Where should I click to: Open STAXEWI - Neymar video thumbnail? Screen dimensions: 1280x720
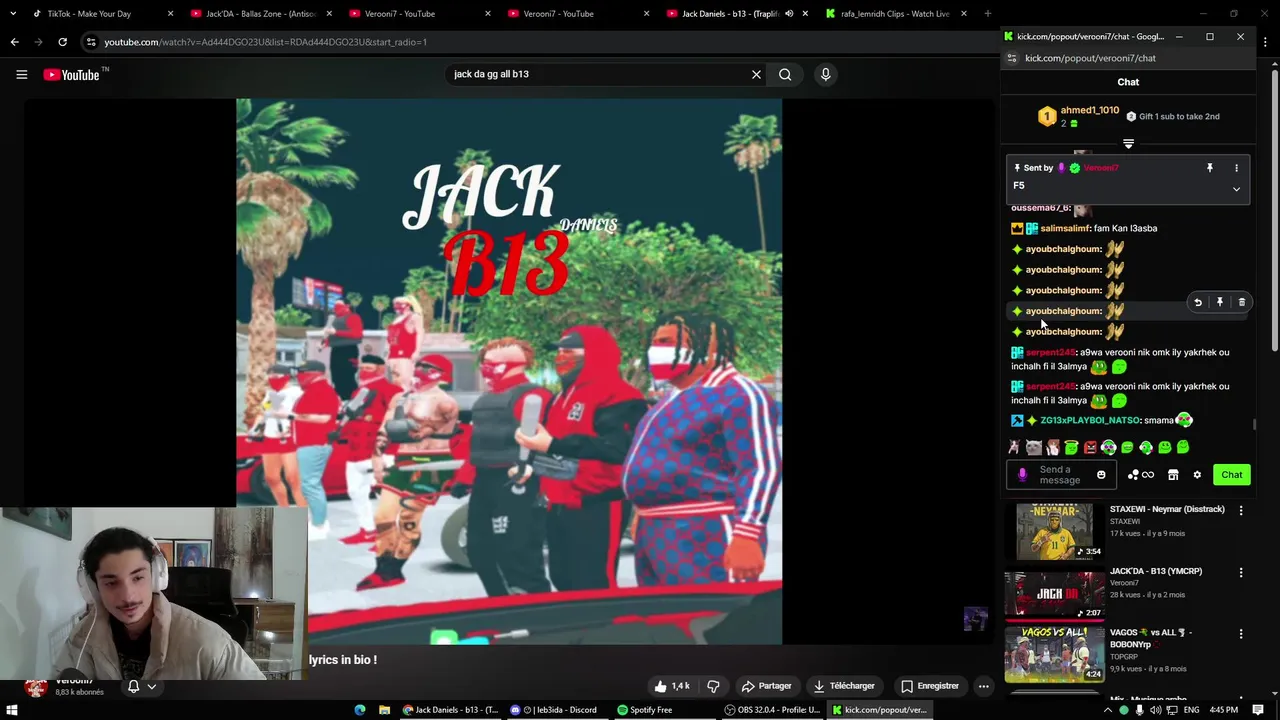(1054, 532)
